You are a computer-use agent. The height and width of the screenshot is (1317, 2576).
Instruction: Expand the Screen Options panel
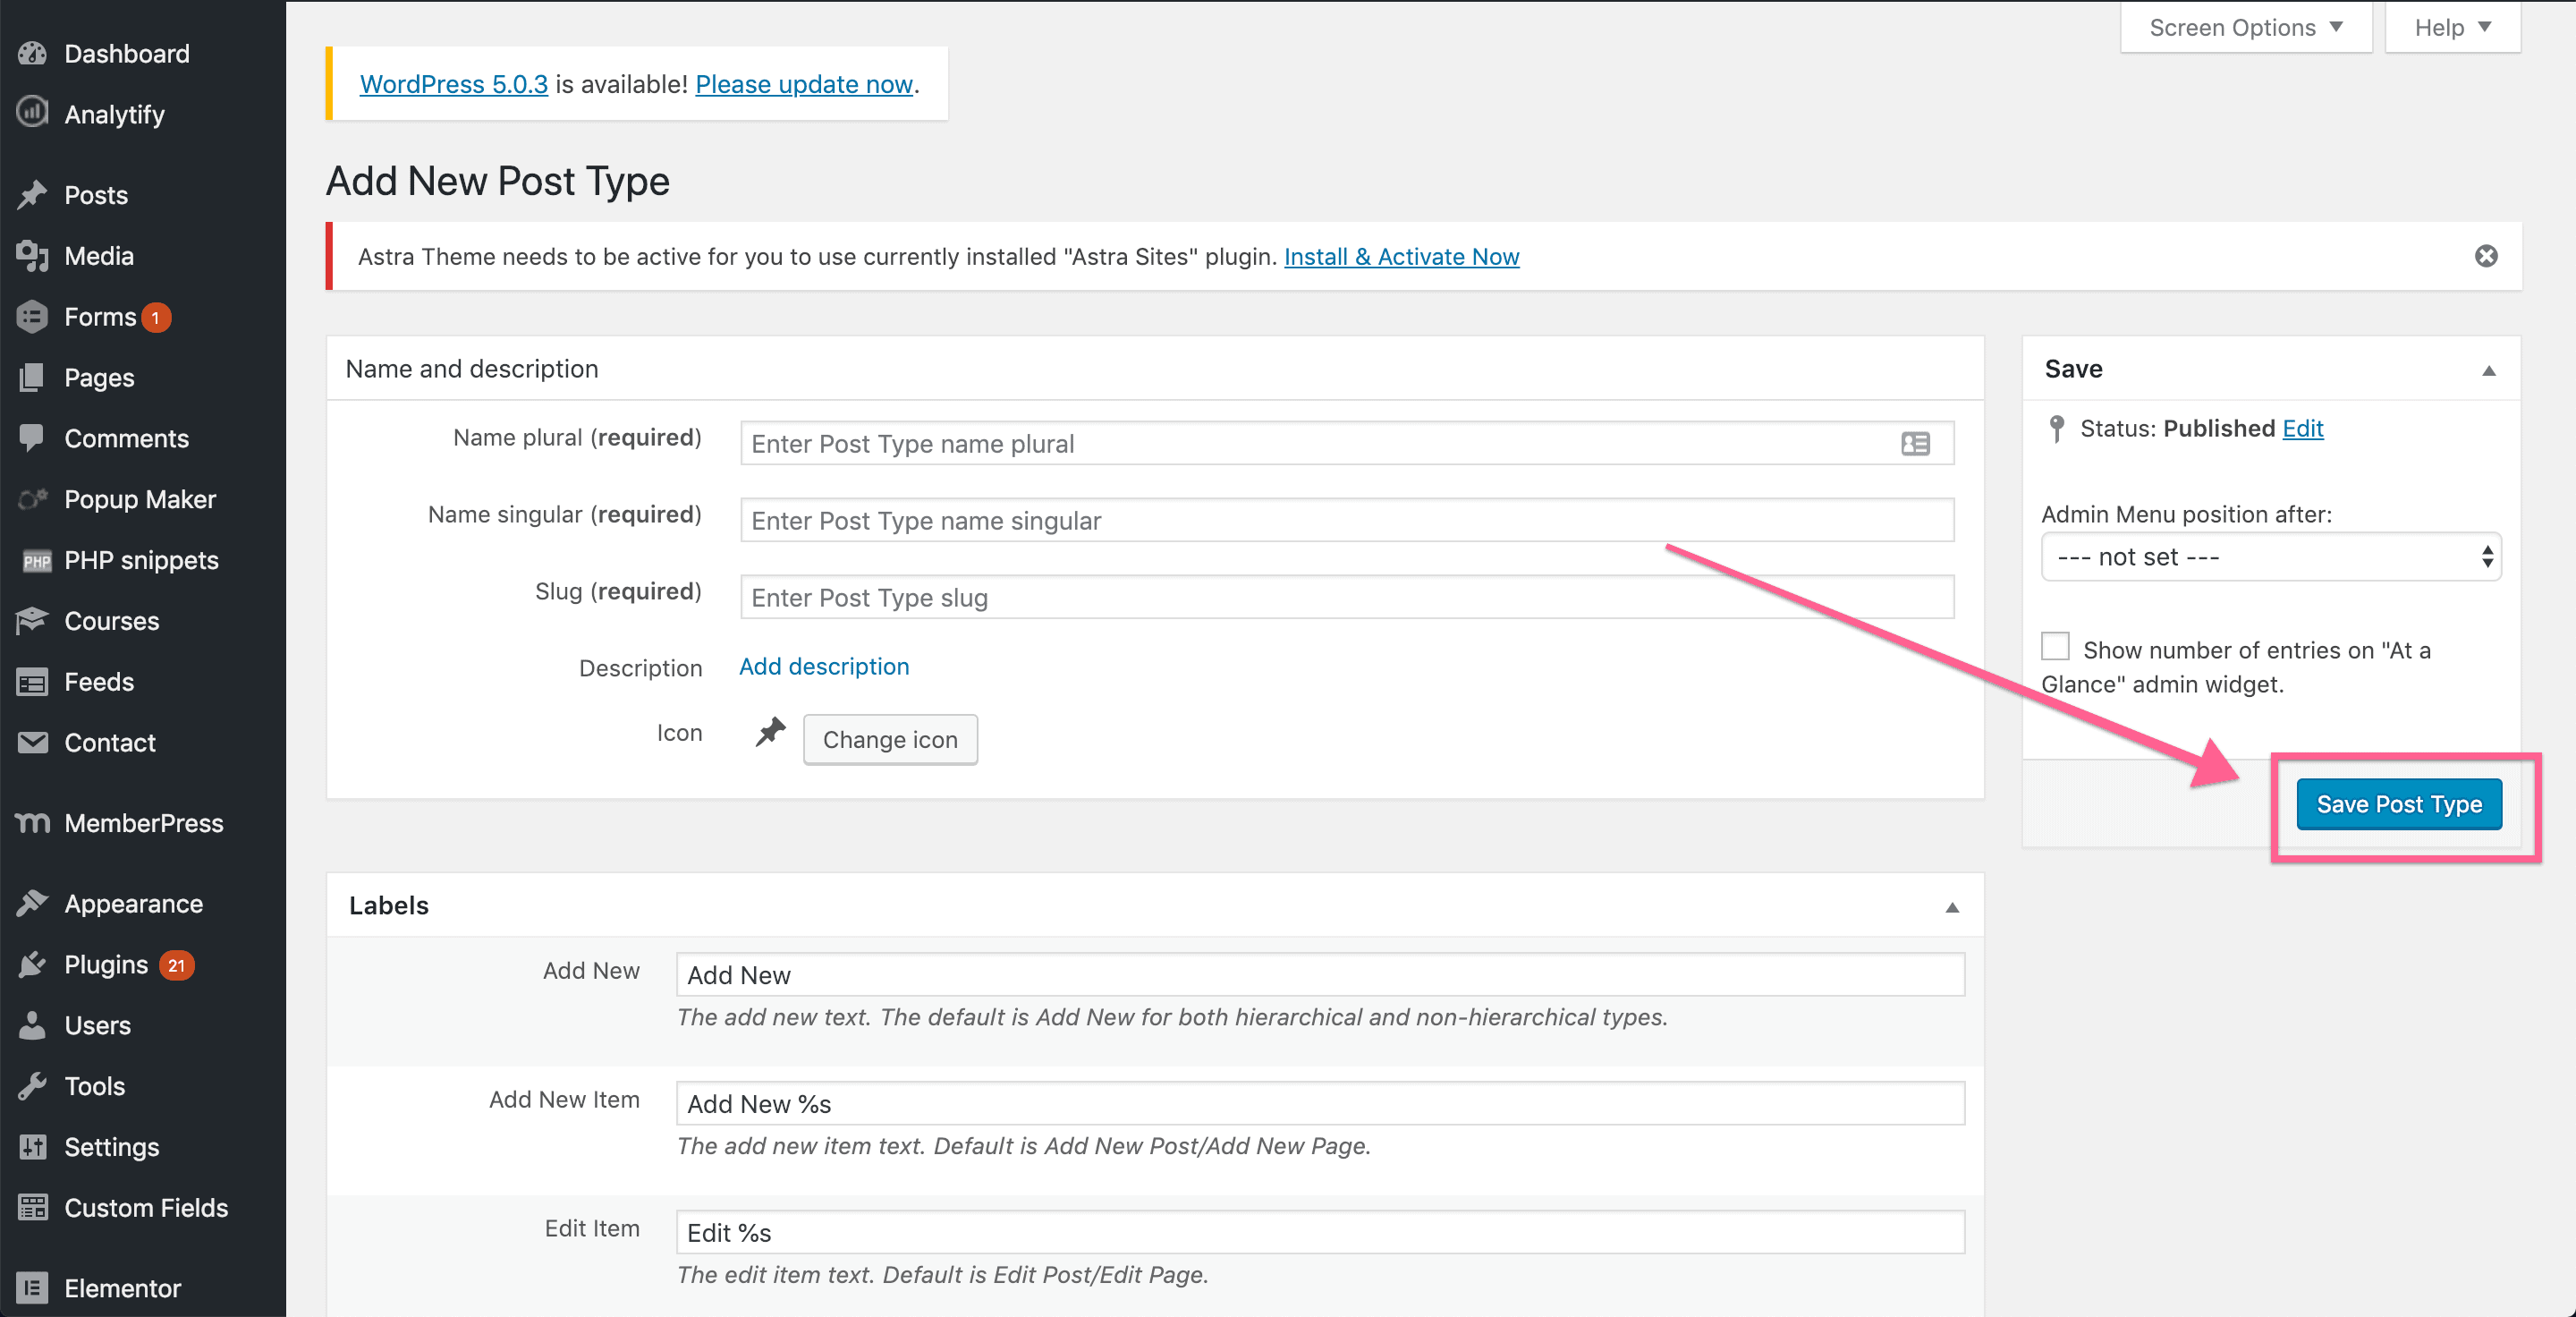coord(2246,28)
